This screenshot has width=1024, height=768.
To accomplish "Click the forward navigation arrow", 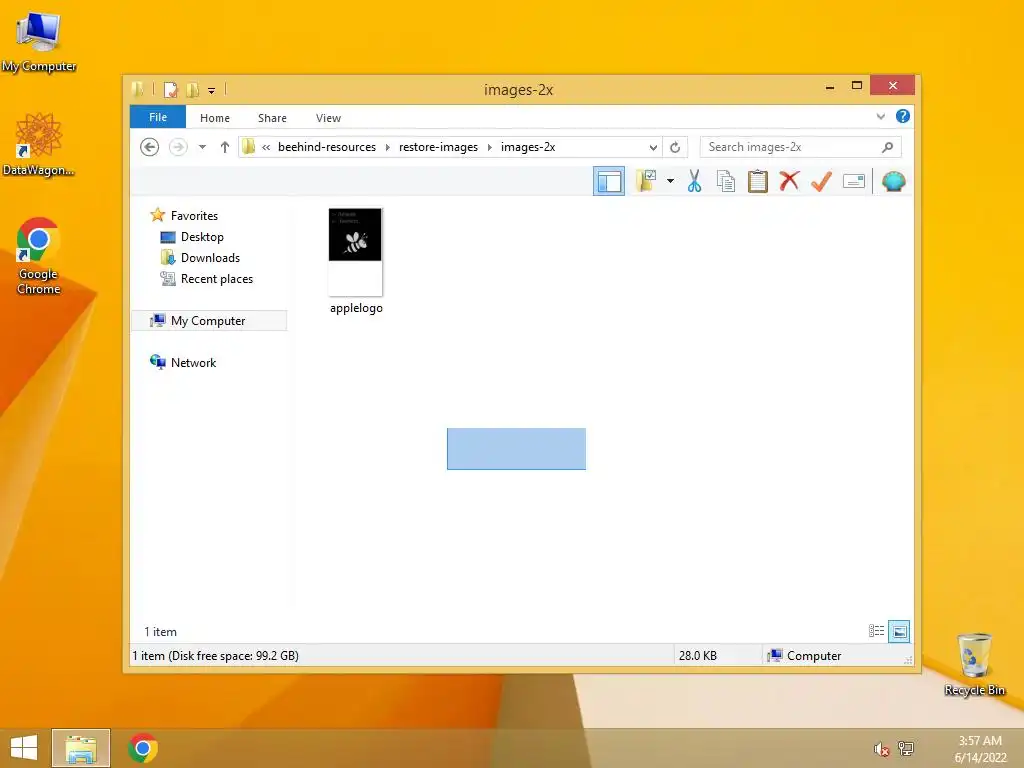I will 178,147.
